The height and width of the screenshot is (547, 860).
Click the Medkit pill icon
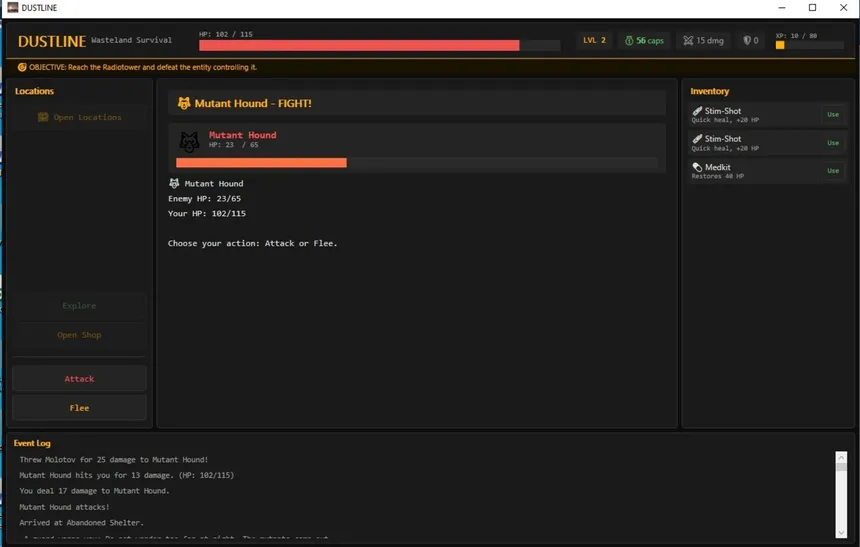[697, 167]
